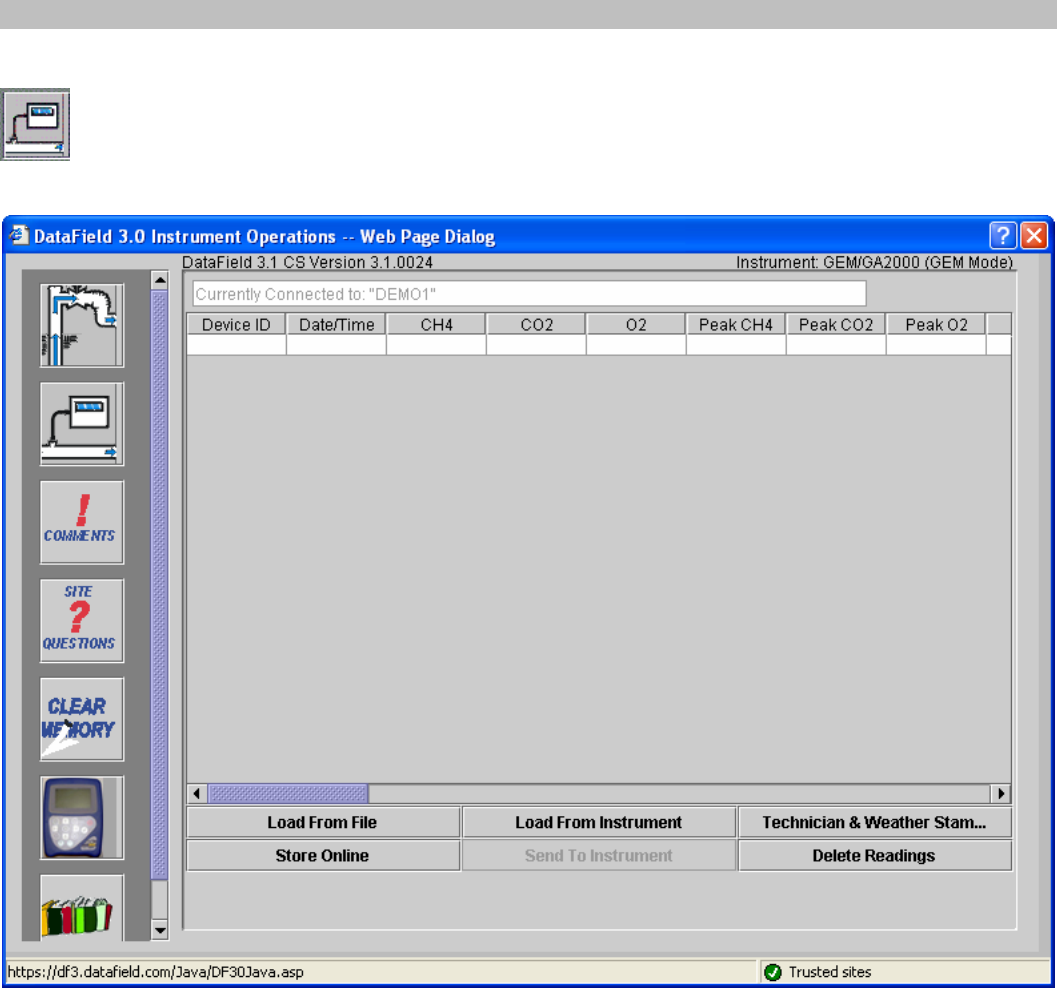This screenshot has width=1057, height=988.
Task: Open the Site Questions icon
Action: [x=82, y=621]
